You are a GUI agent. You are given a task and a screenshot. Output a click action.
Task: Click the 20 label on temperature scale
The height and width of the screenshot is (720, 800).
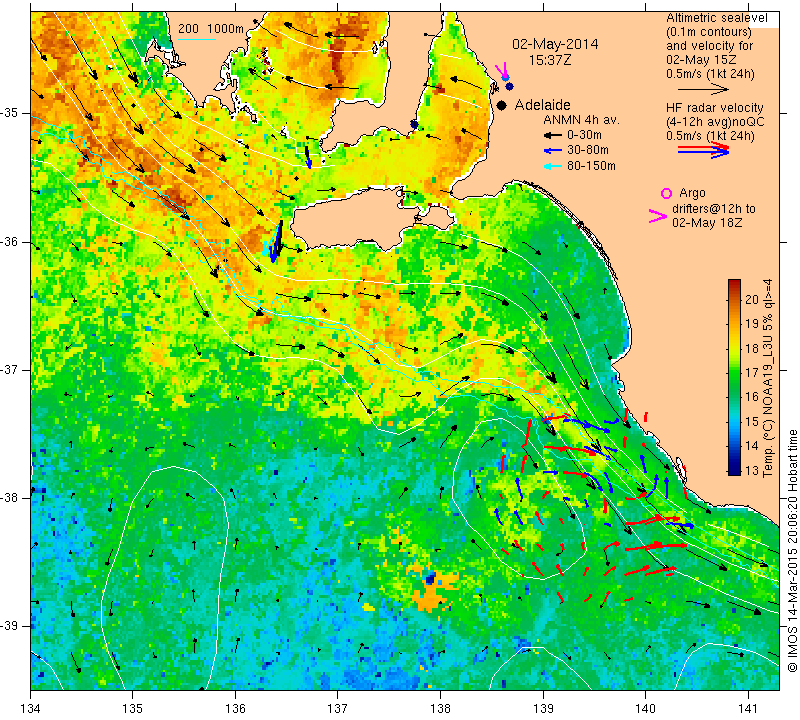752,299
